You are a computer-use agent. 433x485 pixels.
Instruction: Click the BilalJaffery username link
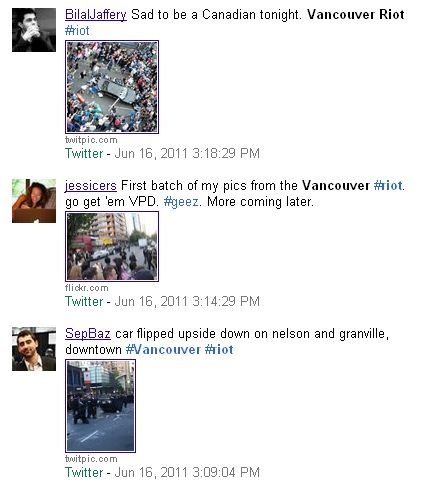[x=96, y=15]
